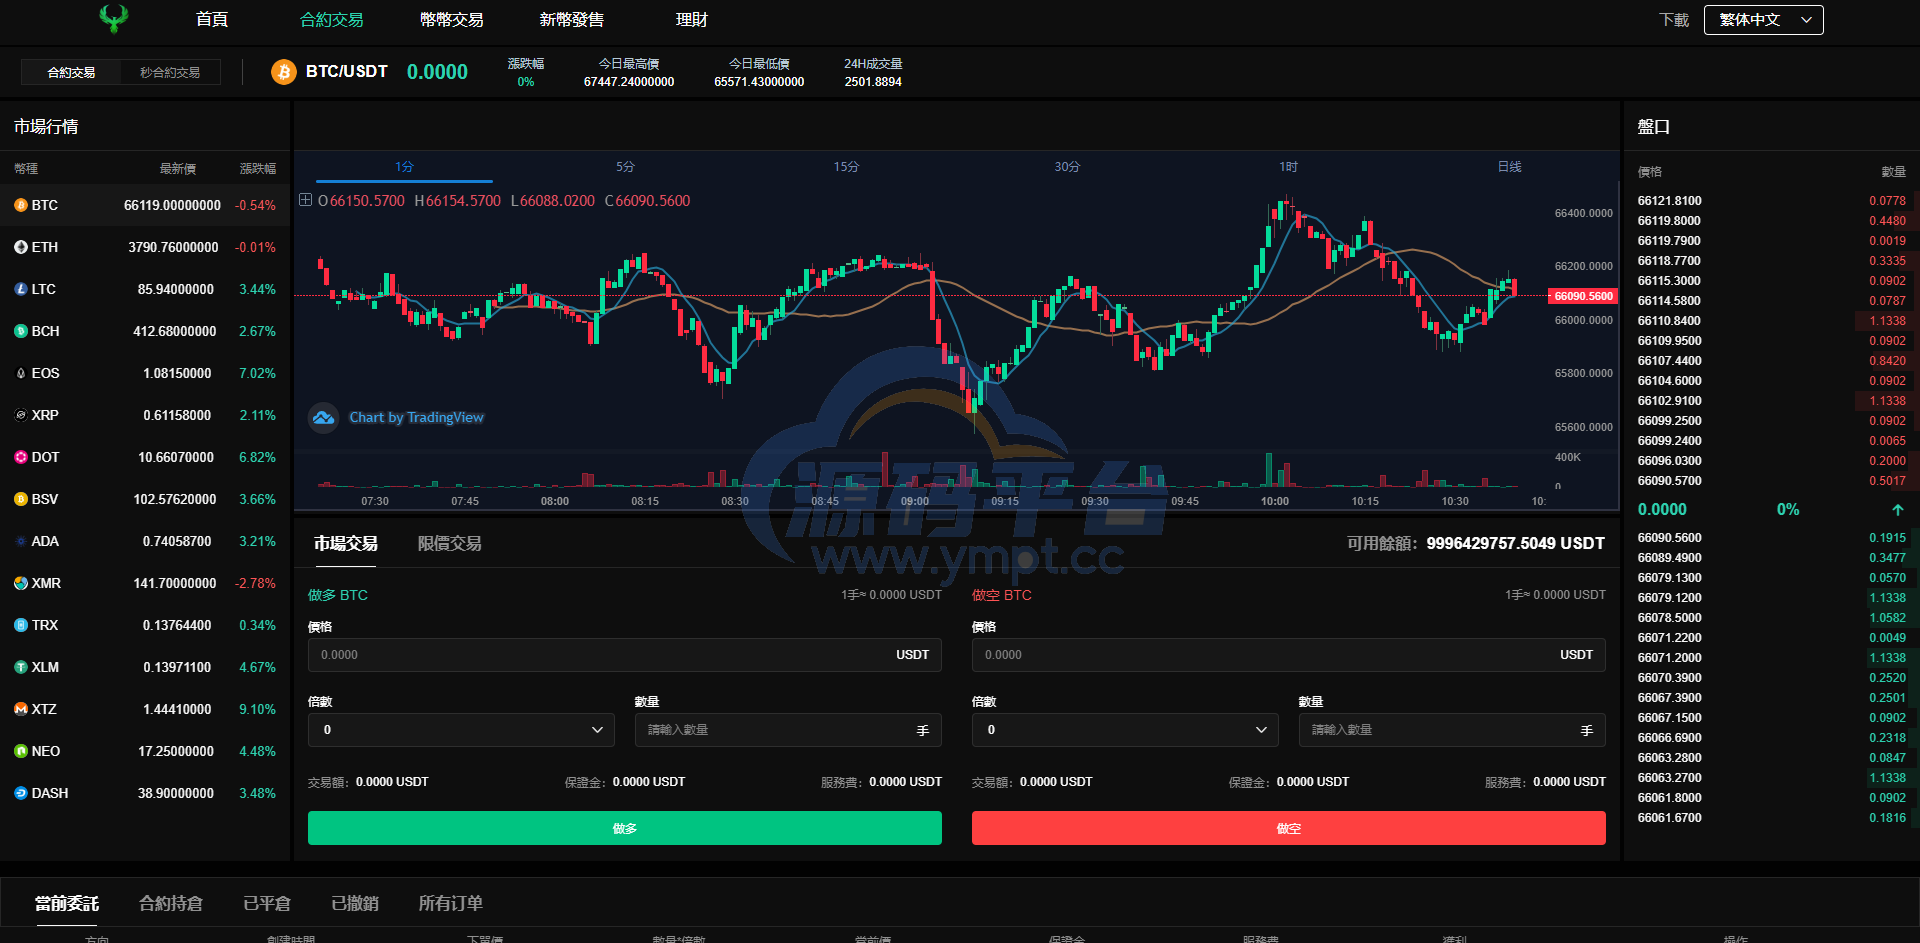Select the 30分 chart interval tab
This screenshot has height=943, width=1920.
(x=1067, y=167)
